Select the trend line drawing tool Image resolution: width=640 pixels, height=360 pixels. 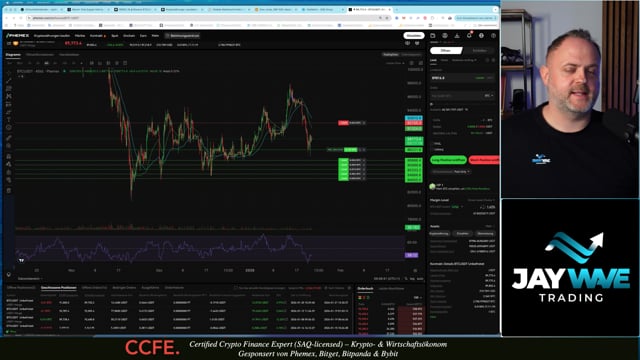coord(9,81)
